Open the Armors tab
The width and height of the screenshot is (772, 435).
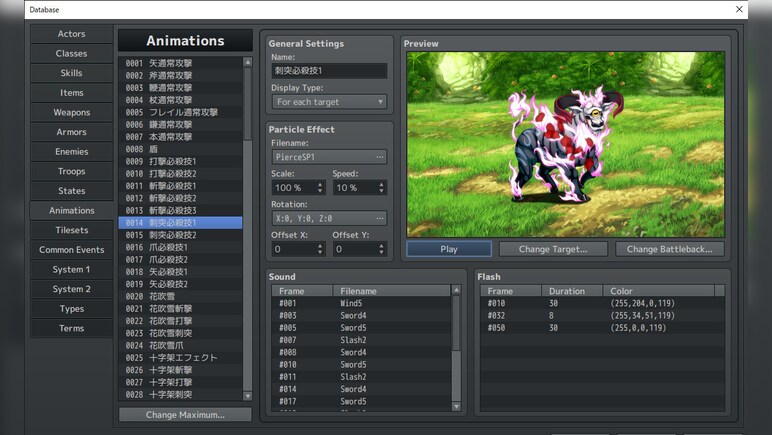(71, 132)
